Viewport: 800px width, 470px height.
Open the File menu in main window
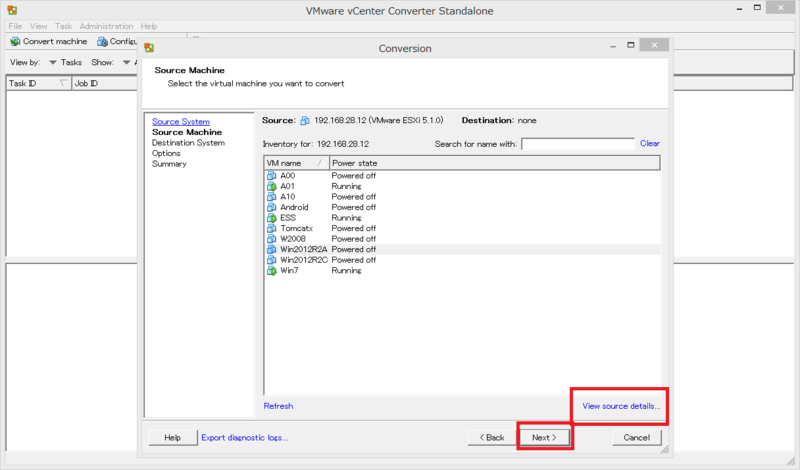click(x=15, y=26)
